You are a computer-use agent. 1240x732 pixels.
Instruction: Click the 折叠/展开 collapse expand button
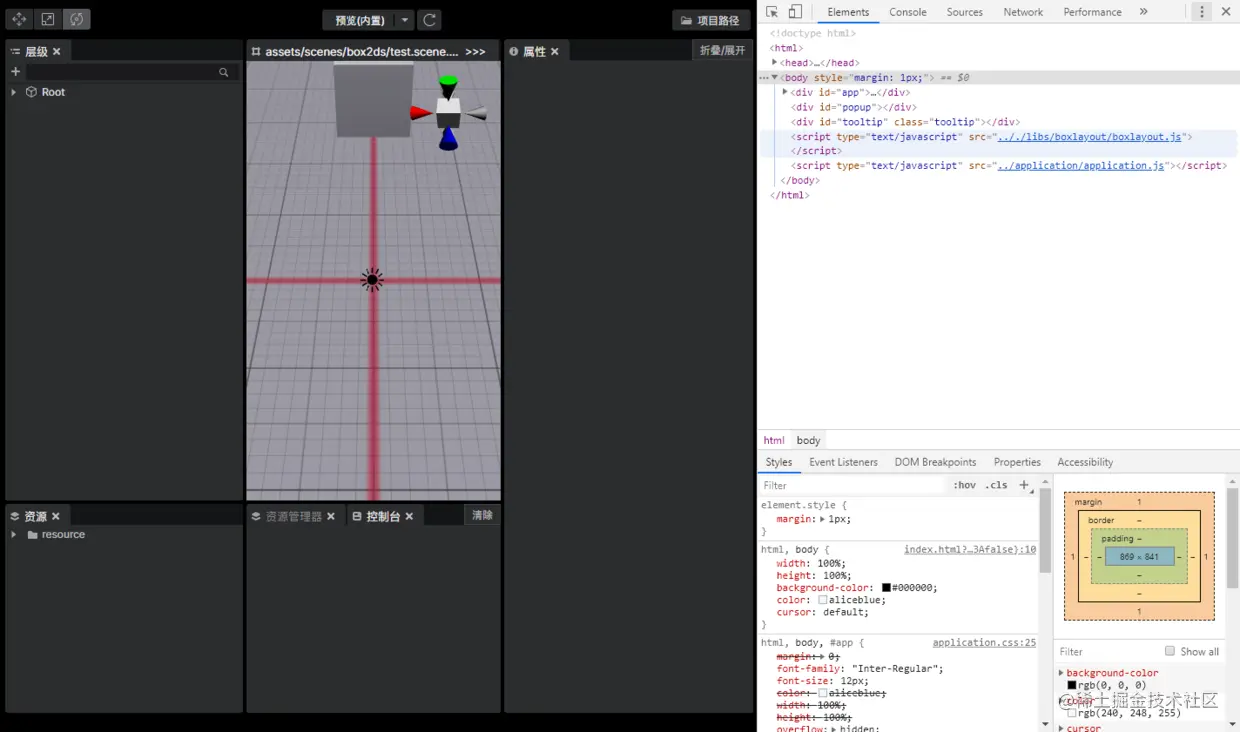pyautogui.click(x=722, y=50)
